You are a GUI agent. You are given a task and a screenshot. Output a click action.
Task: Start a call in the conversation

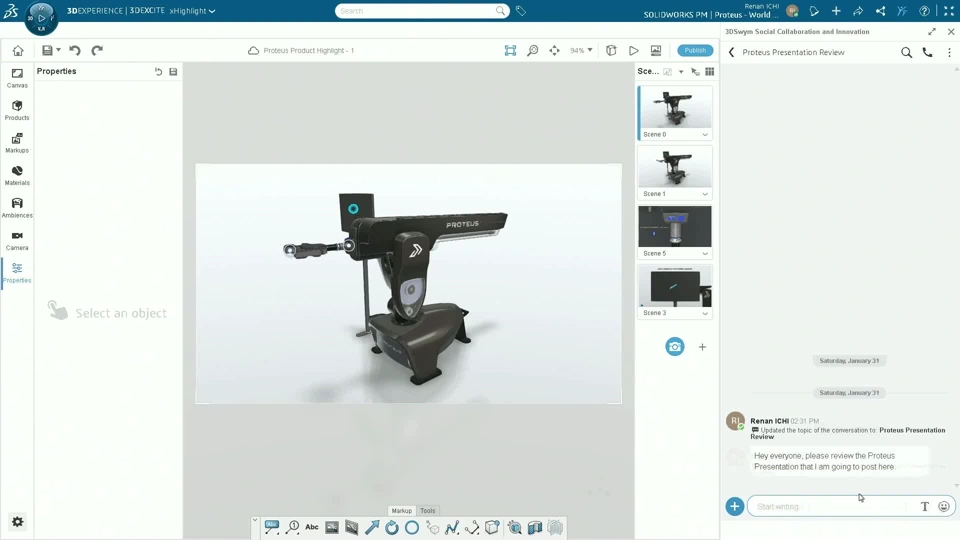point(928,52)
